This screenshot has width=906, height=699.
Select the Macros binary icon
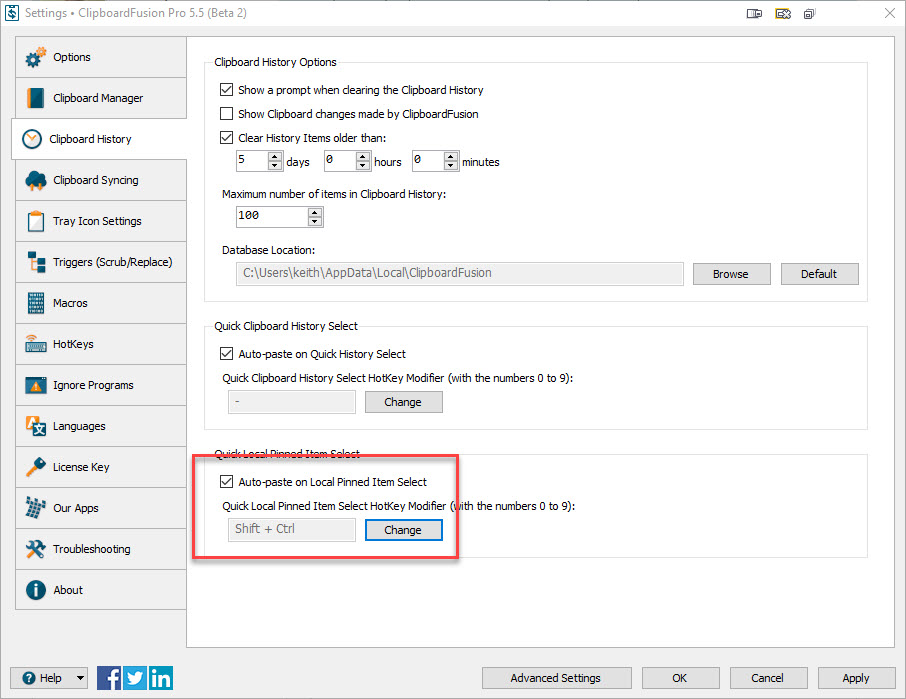(36, 303)
